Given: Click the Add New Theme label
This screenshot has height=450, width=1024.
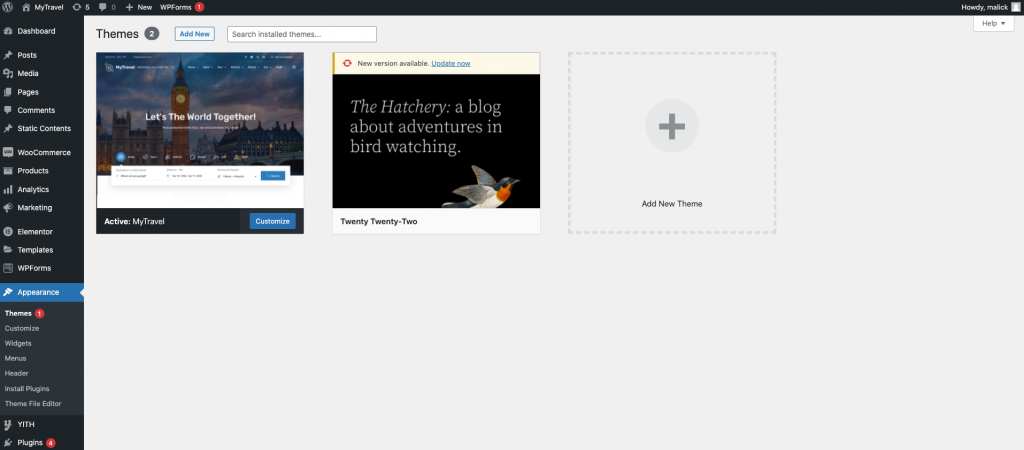Looking at the screenshot, I should point(672,204).
